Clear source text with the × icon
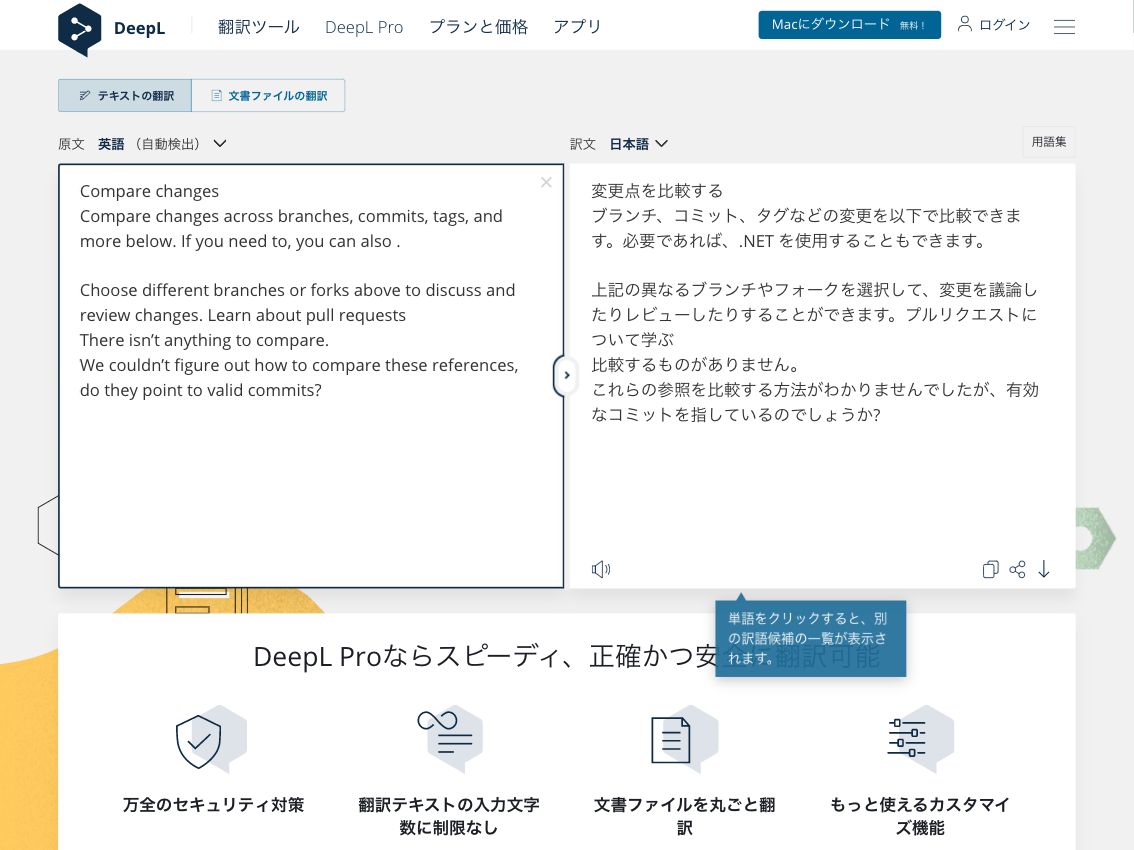 tap(546, 182)
